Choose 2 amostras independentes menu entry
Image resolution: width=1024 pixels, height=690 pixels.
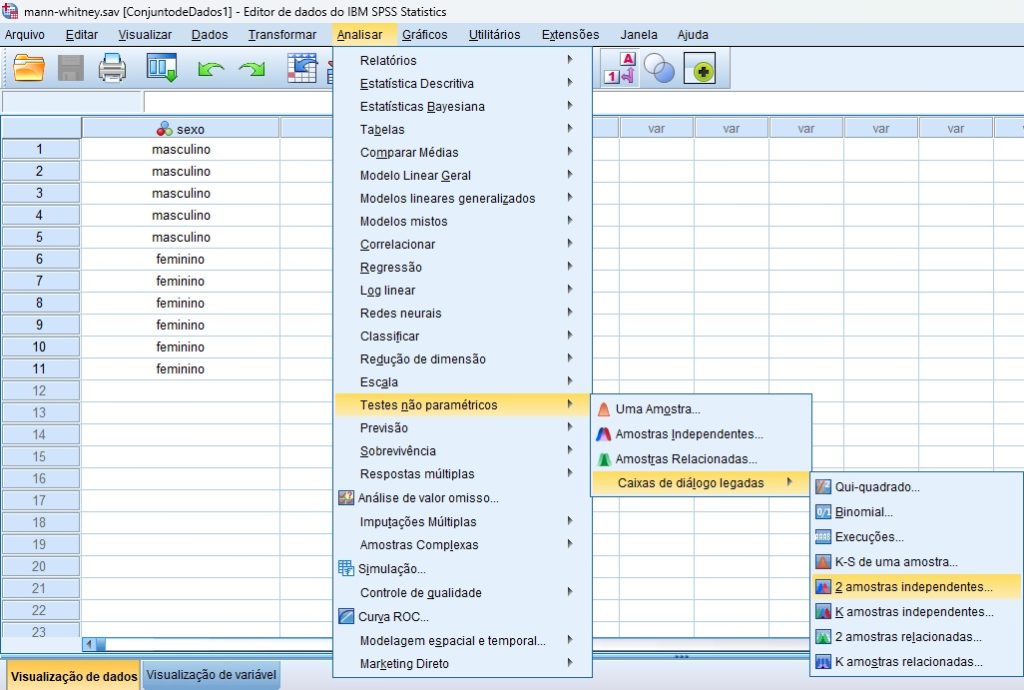(x=916, y=587)
